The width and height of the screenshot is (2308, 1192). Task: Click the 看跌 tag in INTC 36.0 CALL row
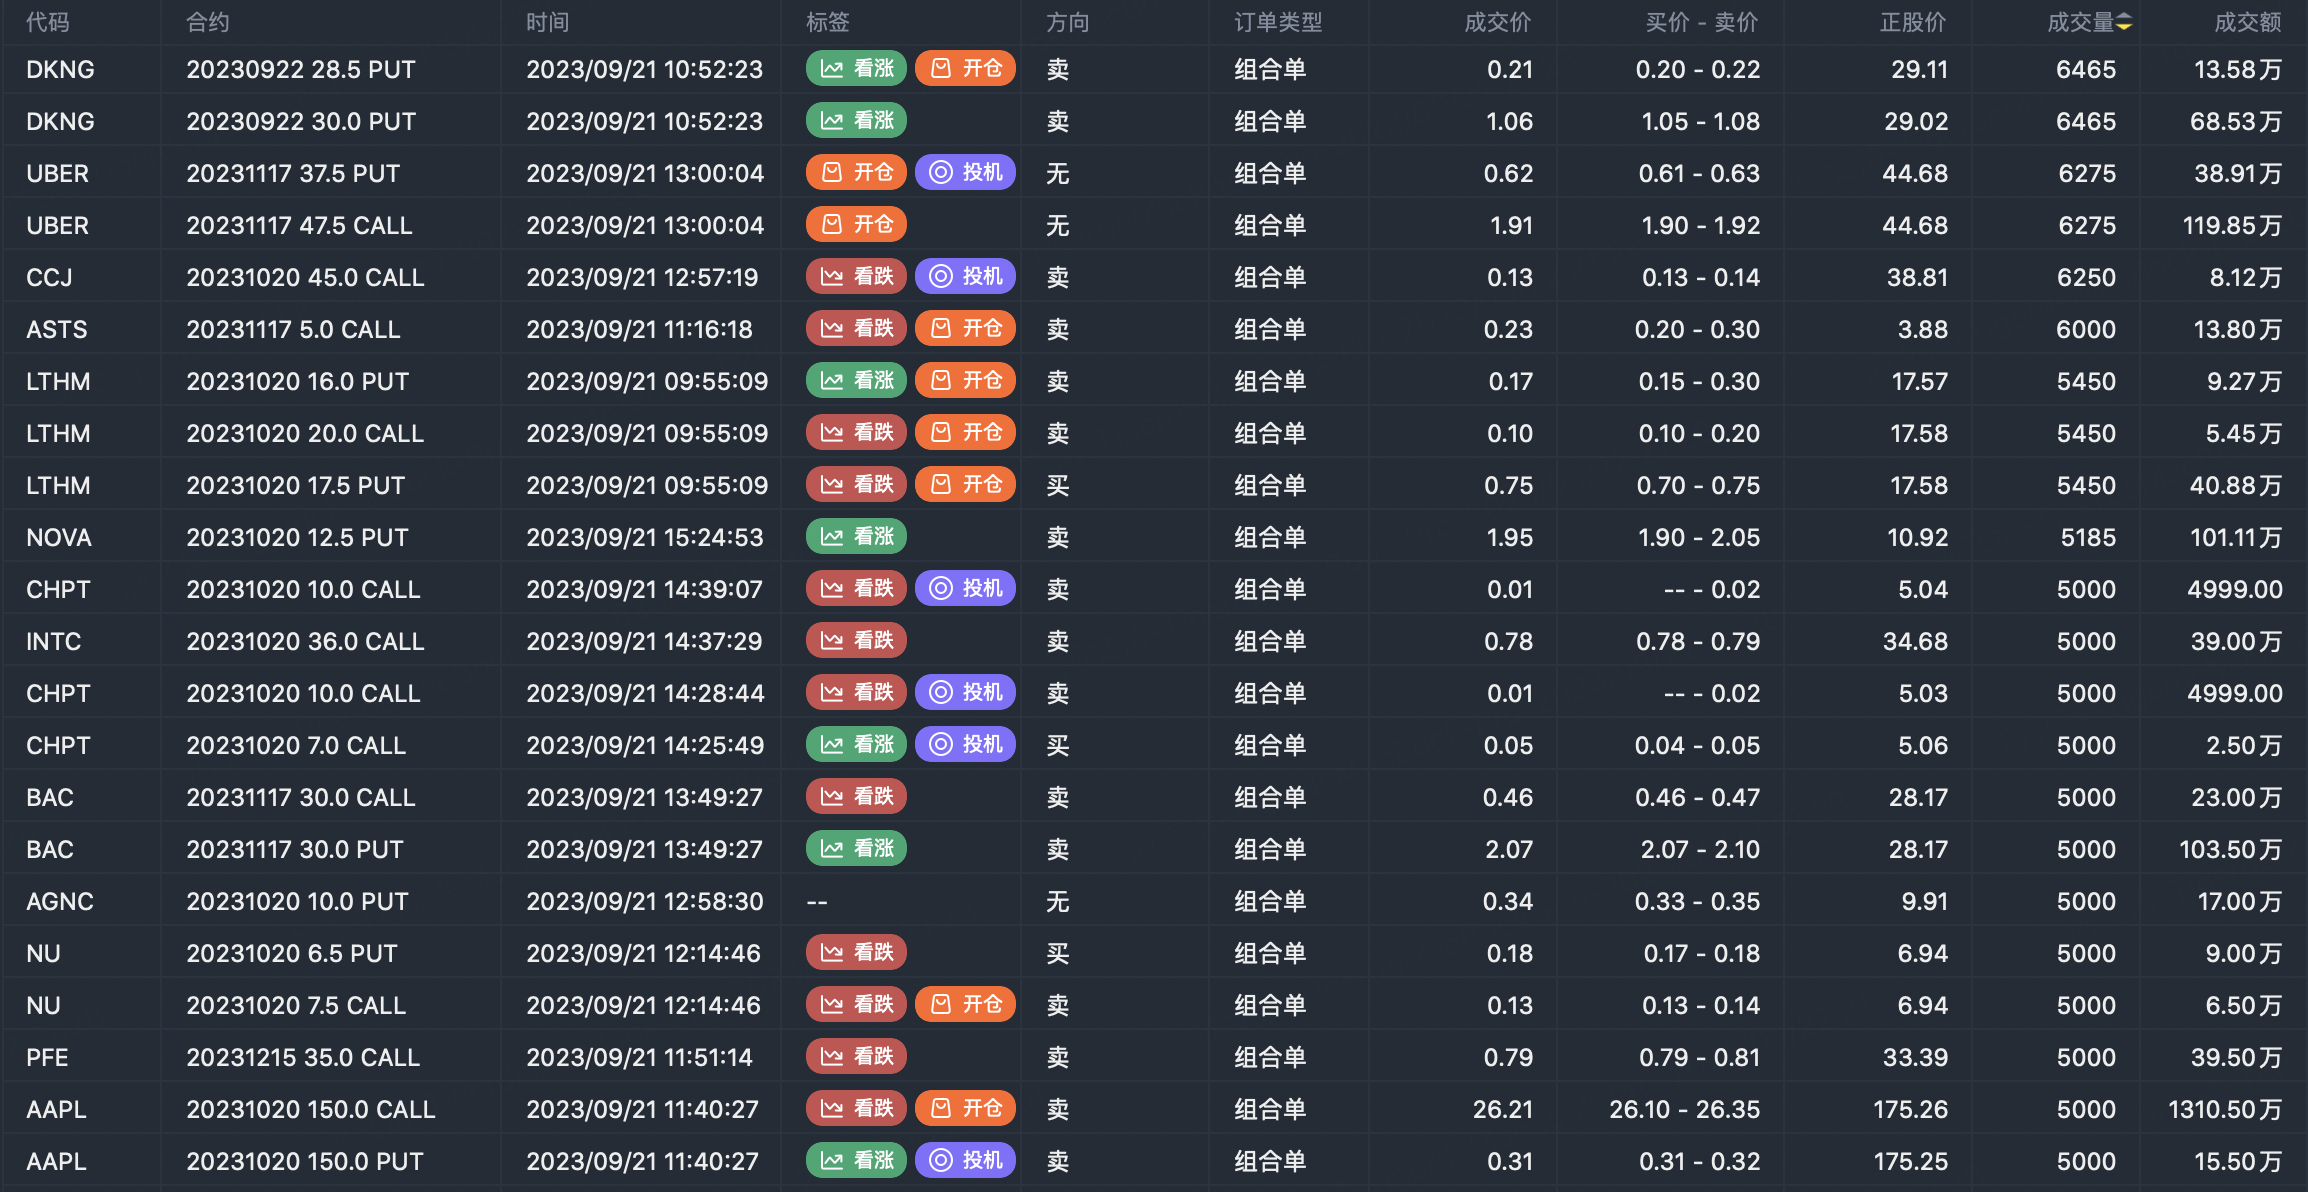[857, 640]
